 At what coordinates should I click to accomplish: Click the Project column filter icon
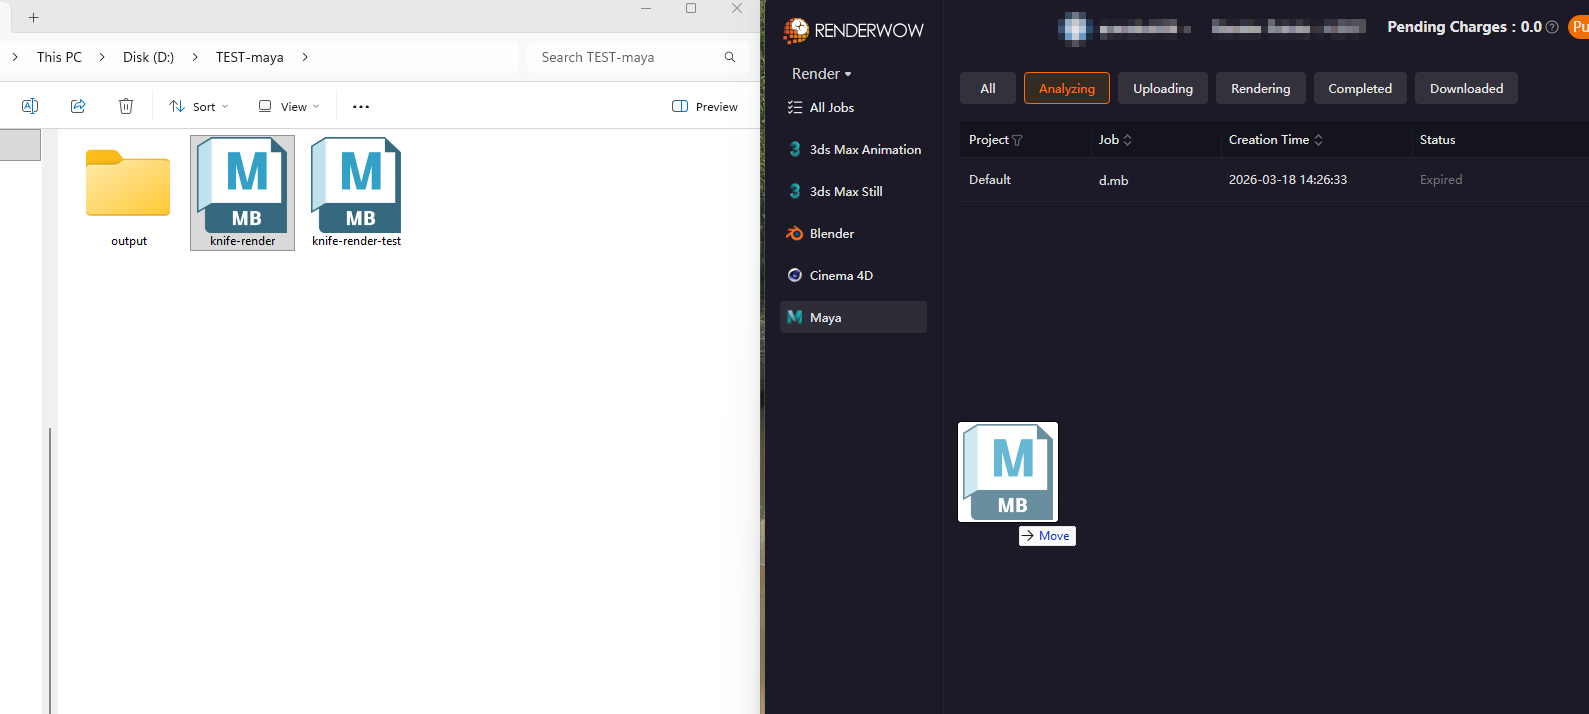tap(1017, 140)
